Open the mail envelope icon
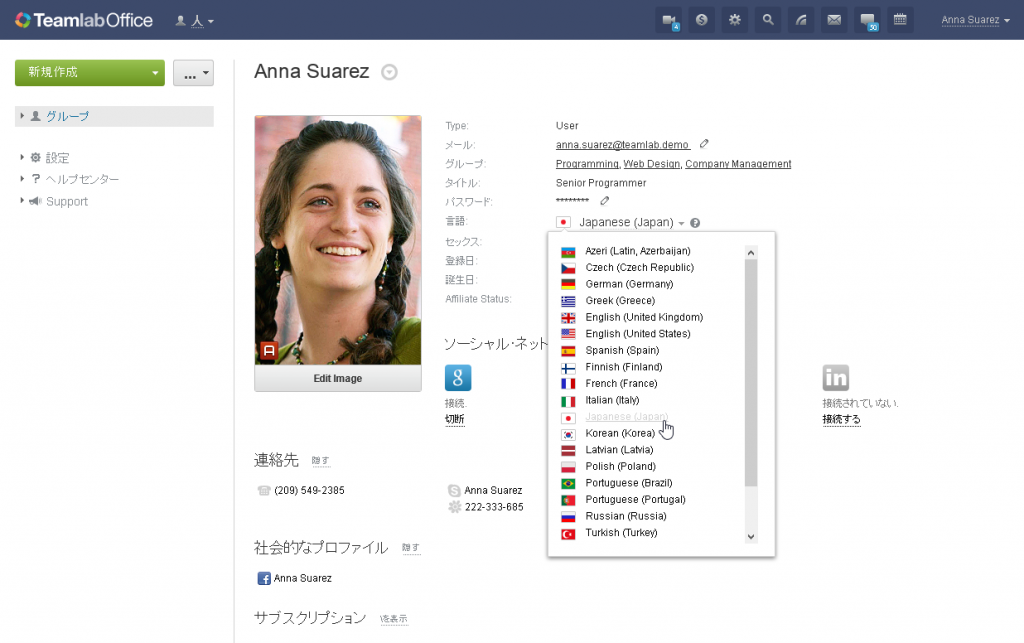 coord(834,20)
